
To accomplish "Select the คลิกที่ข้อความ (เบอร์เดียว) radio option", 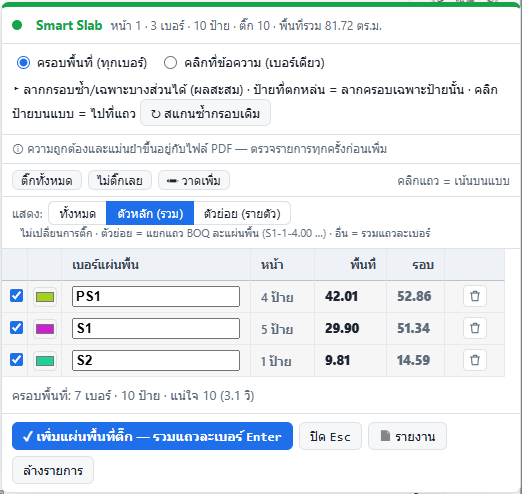I will tap(170, 63).
